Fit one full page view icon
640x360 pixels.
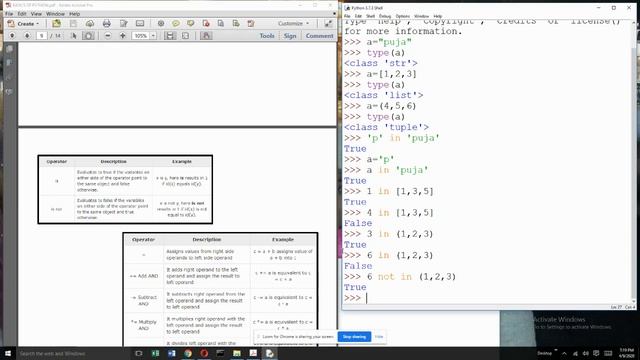185,36
